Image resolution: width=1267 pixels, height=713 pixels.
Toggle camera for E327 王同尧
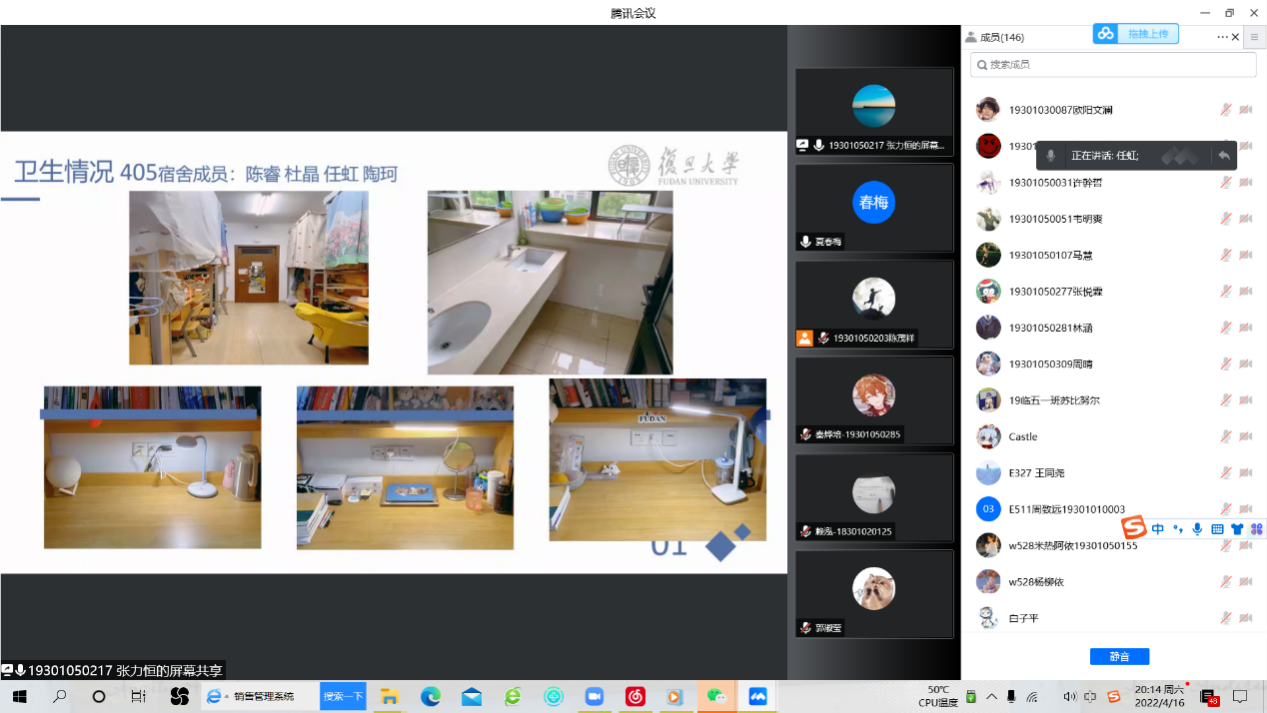1246,473
